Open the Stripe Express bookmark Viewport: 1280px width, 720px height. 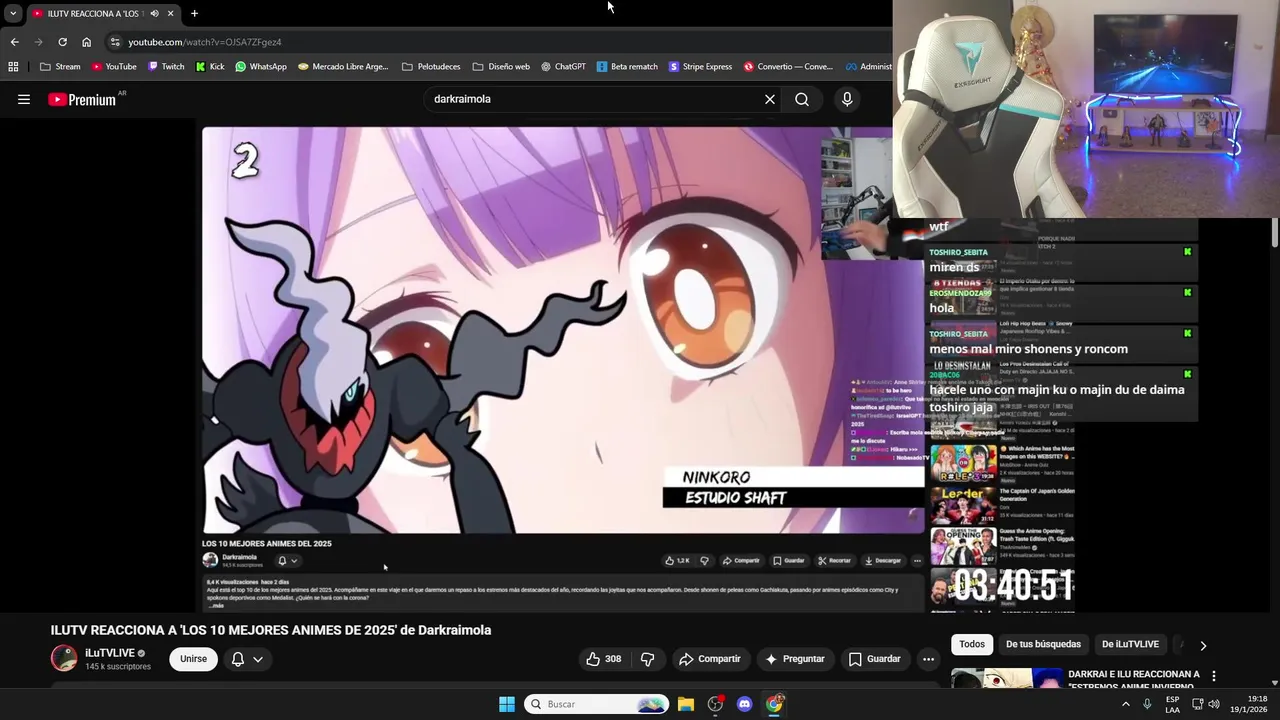(700, 67)
